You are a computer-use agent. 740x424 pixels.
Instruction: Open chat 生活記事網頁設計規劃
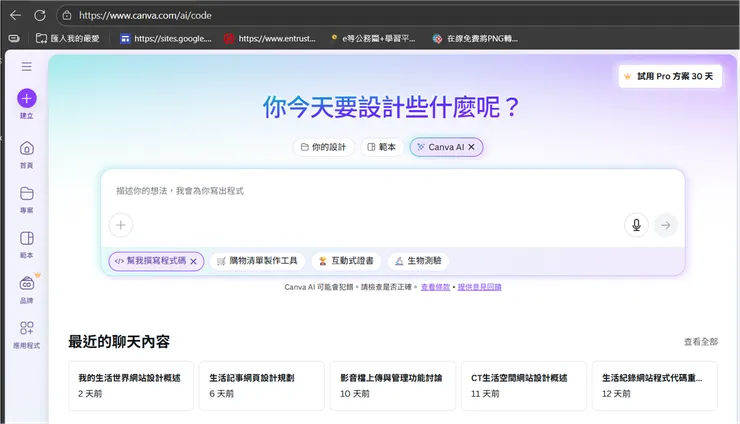tap(262, 386)
